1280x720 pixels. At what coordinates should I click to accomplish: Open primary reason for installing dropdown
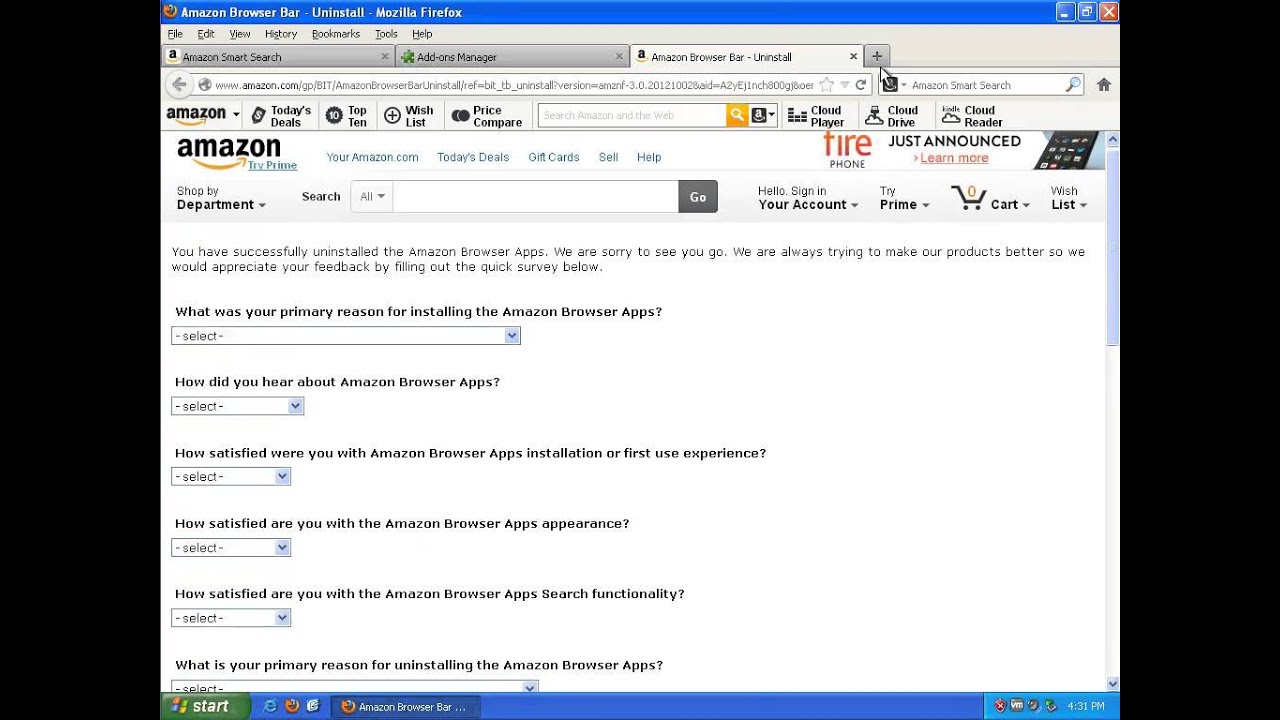(346, 336)
